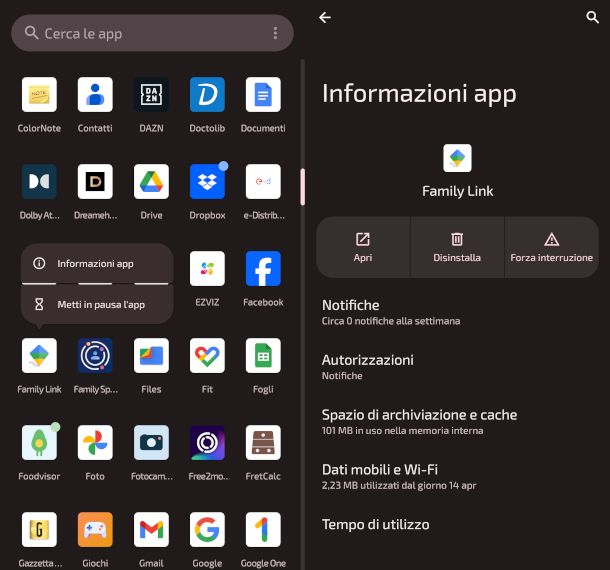Image resolution: width=610 pixels, height=570 pixels.
Task: Click the 'Cerca le app' search field
Action: (x=140, y=33)
